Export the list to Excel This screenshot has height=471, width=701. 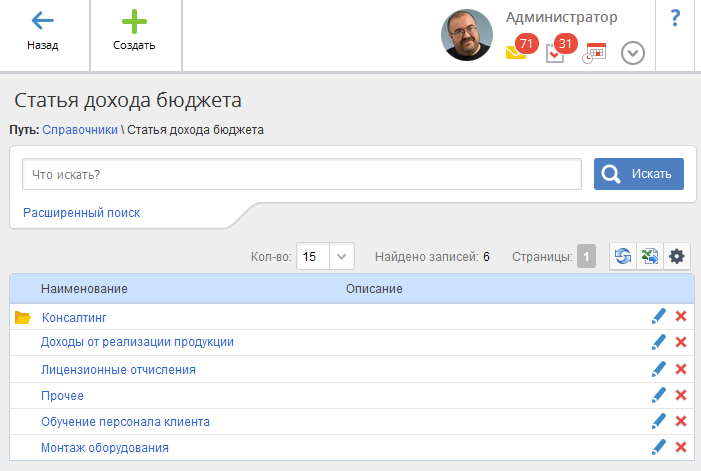pos(649,257)
